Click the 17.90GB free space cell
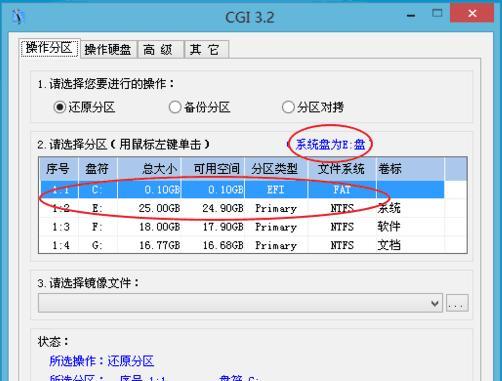 click(223, 227)
